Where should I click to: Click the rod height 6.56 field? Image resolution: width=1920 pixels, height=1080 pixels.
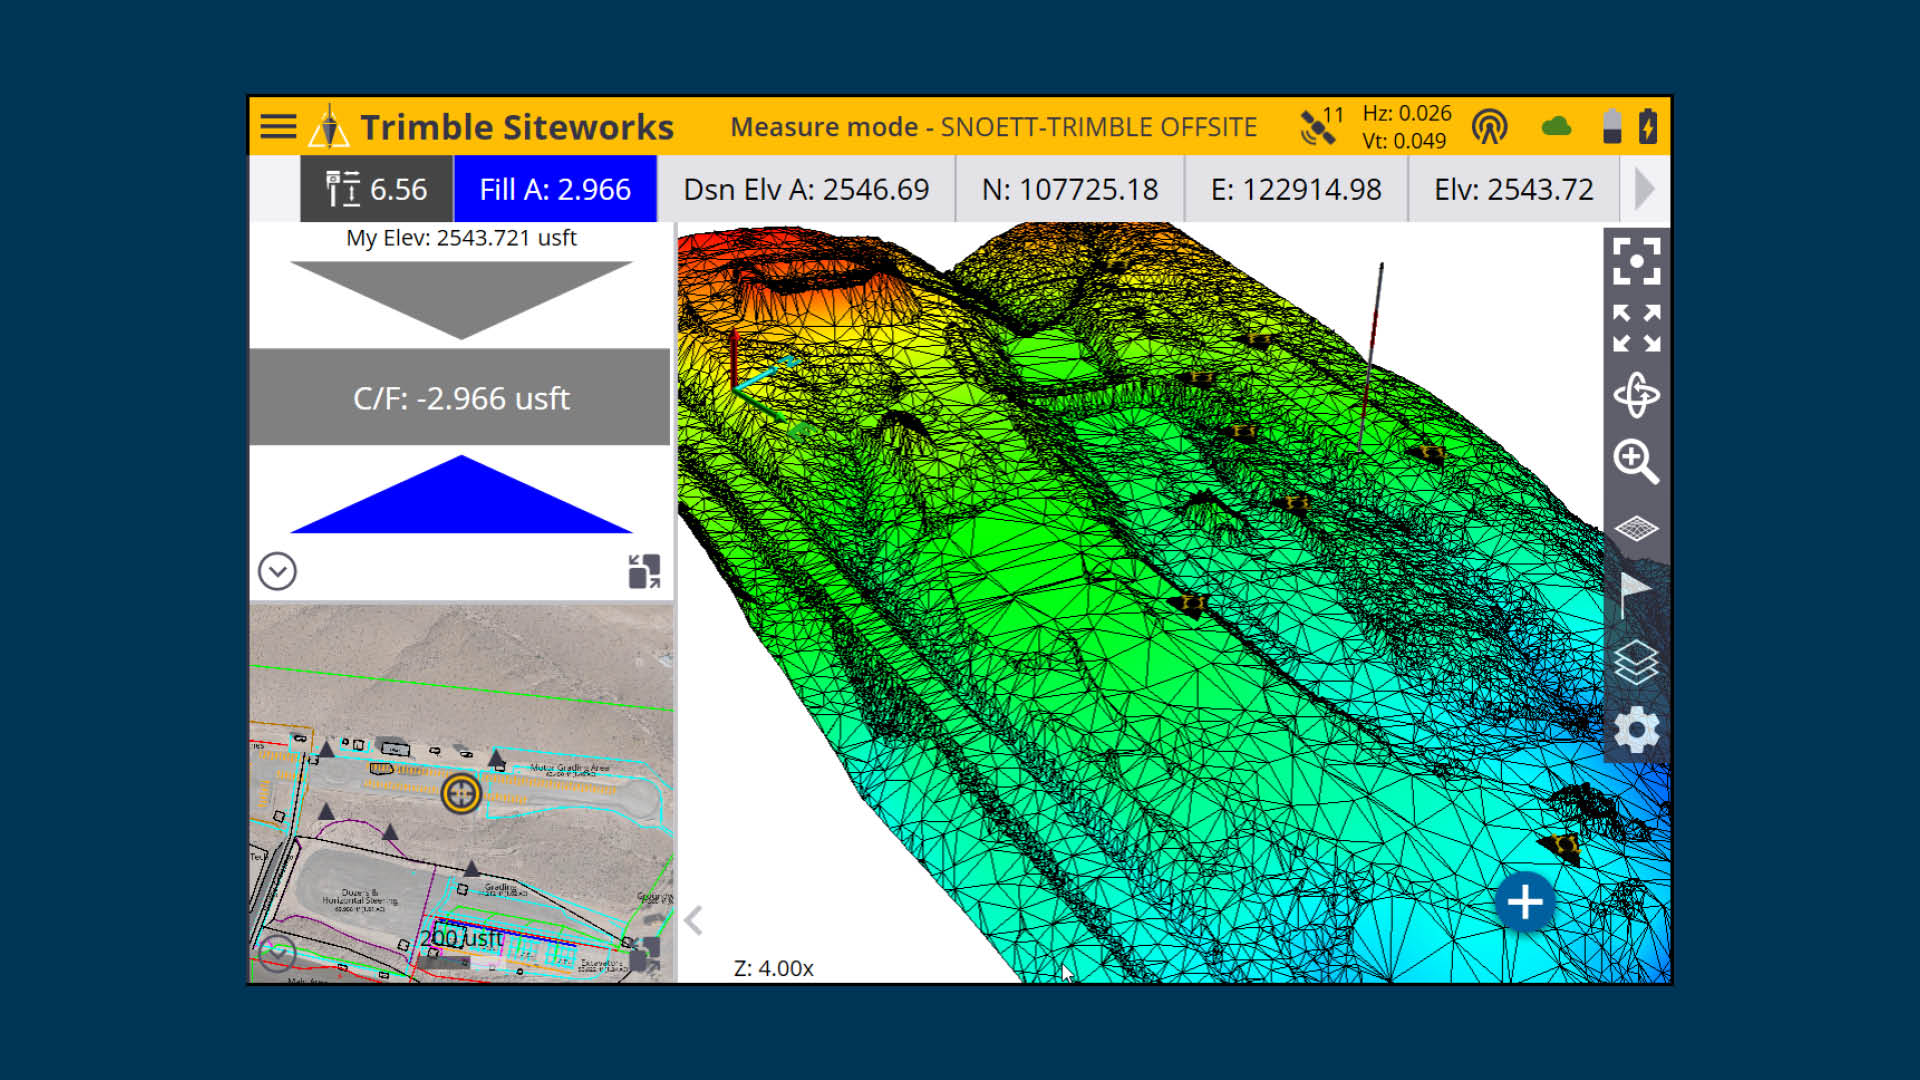coord(377,189)
